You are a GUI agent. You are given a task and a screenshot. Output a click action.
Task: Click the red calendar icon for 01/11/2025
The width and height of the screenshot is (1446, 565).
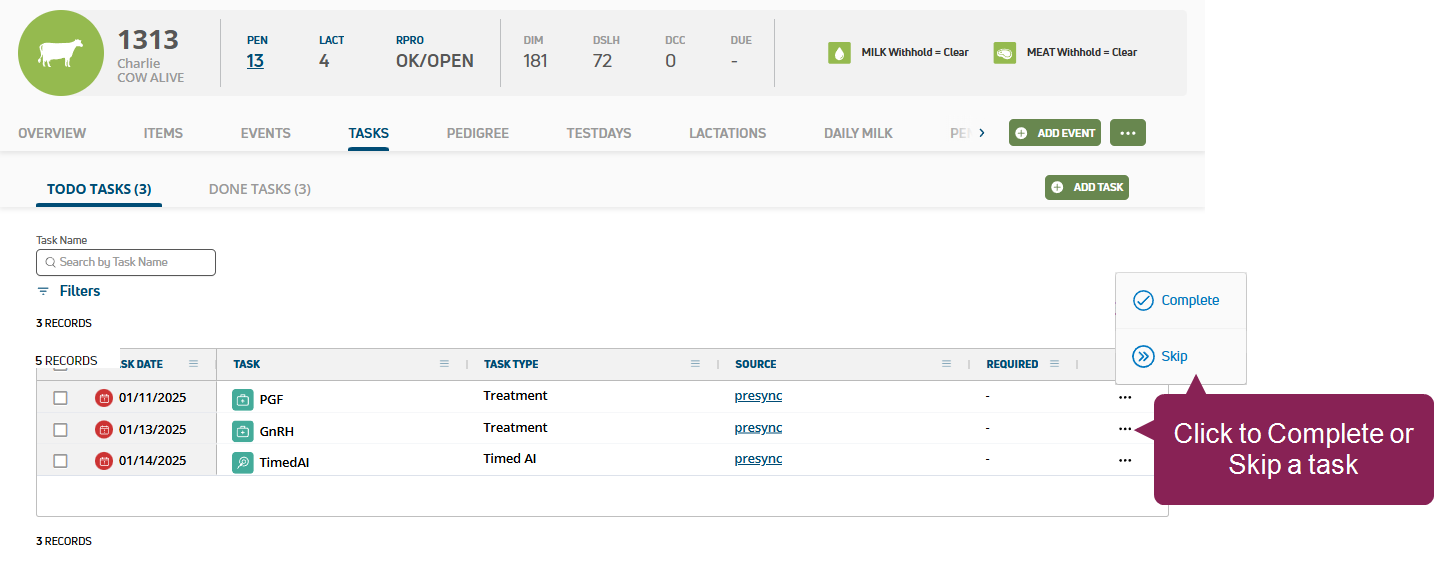pyautogui.click(x=104, y=399)
